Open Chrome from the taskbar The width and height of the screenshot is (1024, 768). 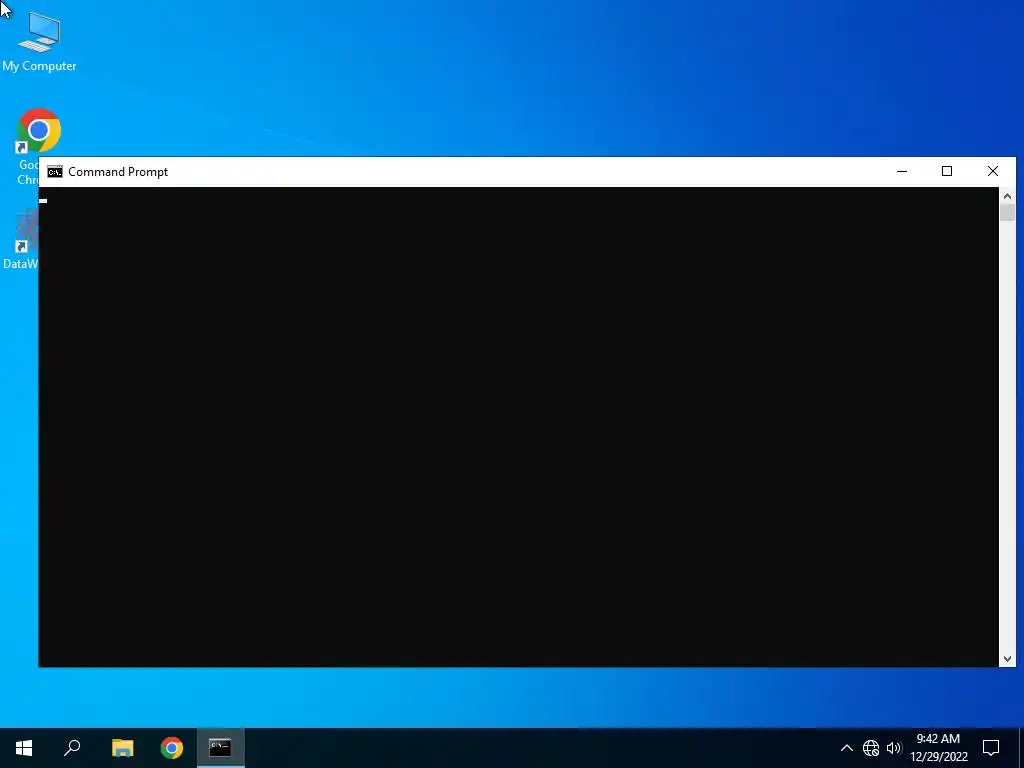click(x=172, y=748)
